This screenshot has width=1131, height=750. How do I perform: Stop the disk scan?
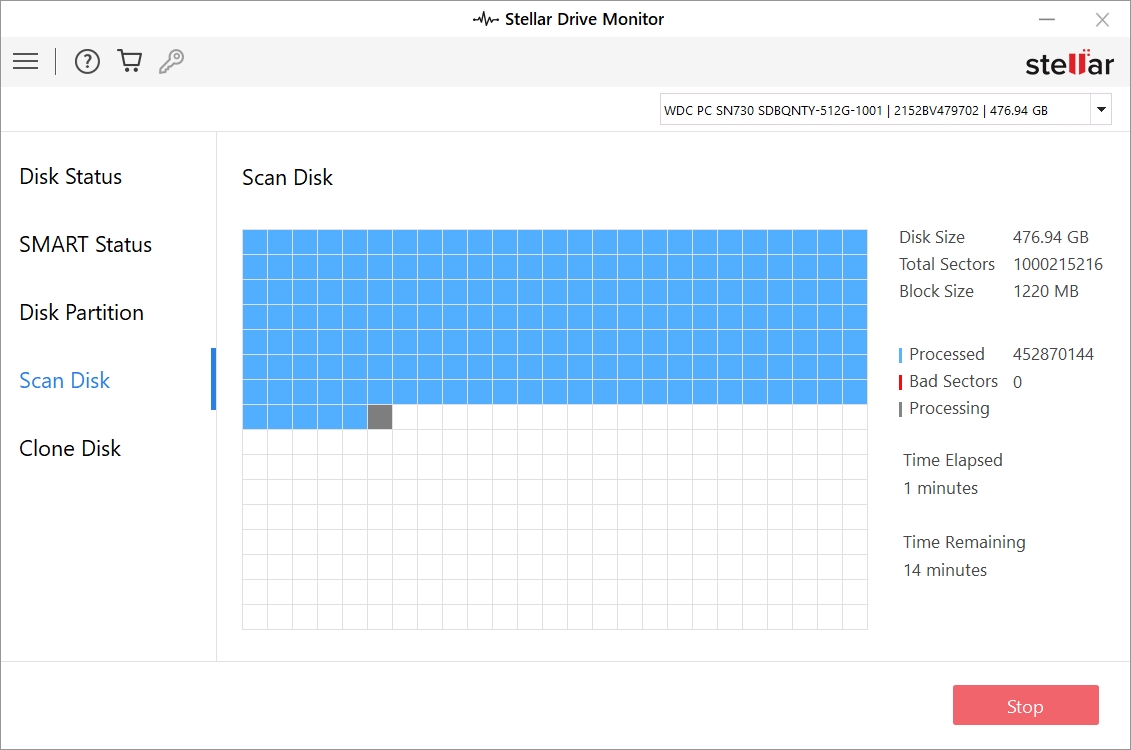click(1025, 706)
